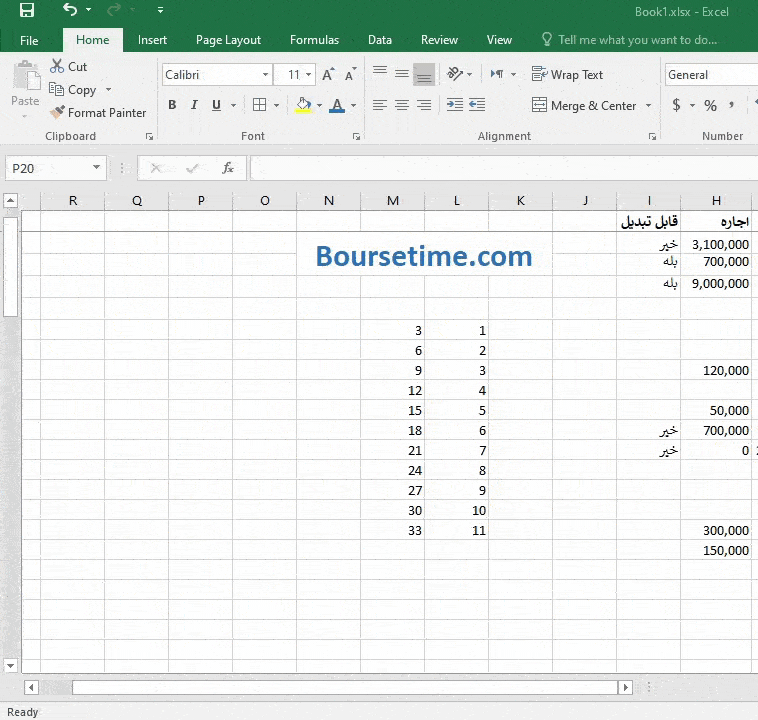The width and height of the screenshot is (758, 720).
Task: Click Align Right icon
Action: tap(424, 105)
